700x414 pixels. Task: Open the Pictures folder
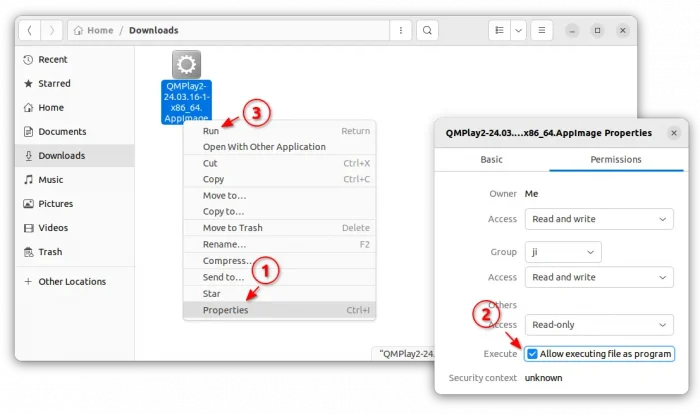click(x=55, y=204)
